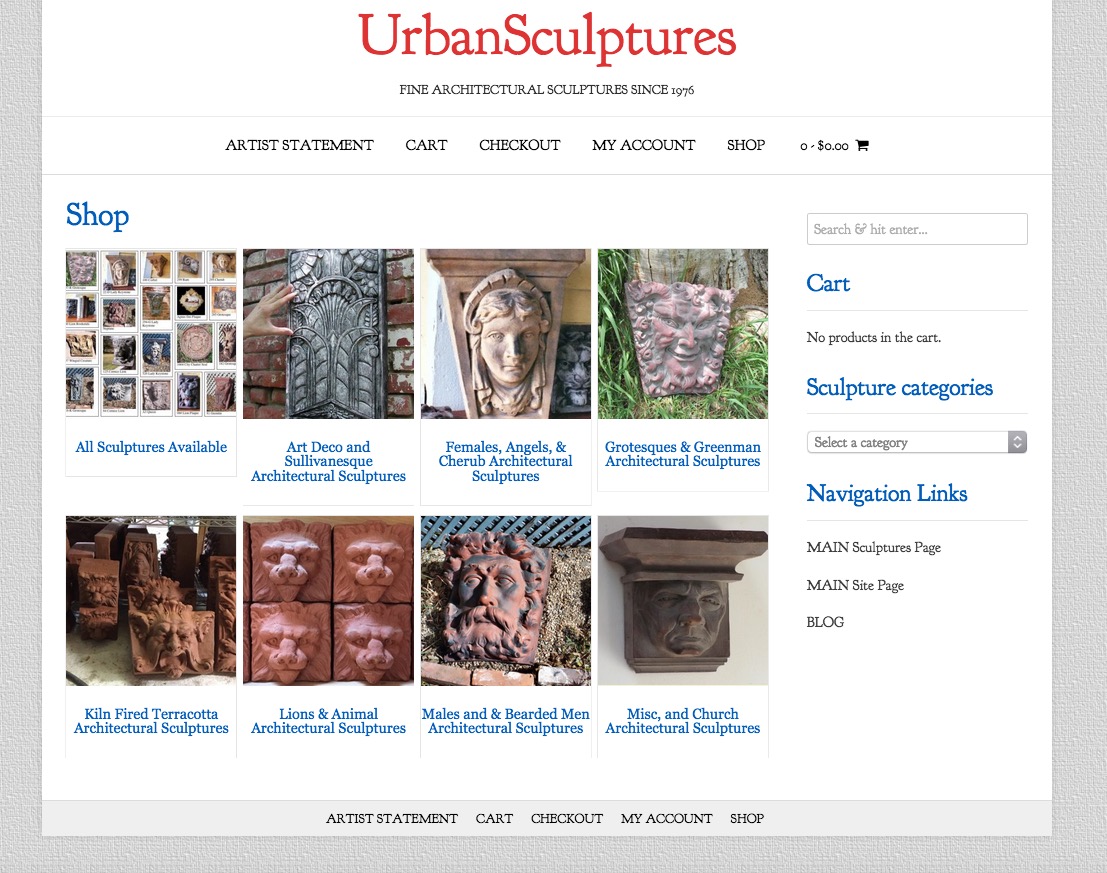Image resolution: width=1107 pixels, height=873 pixels.
Task: Focus the Search & hit enter field
Action: [917, 229]
